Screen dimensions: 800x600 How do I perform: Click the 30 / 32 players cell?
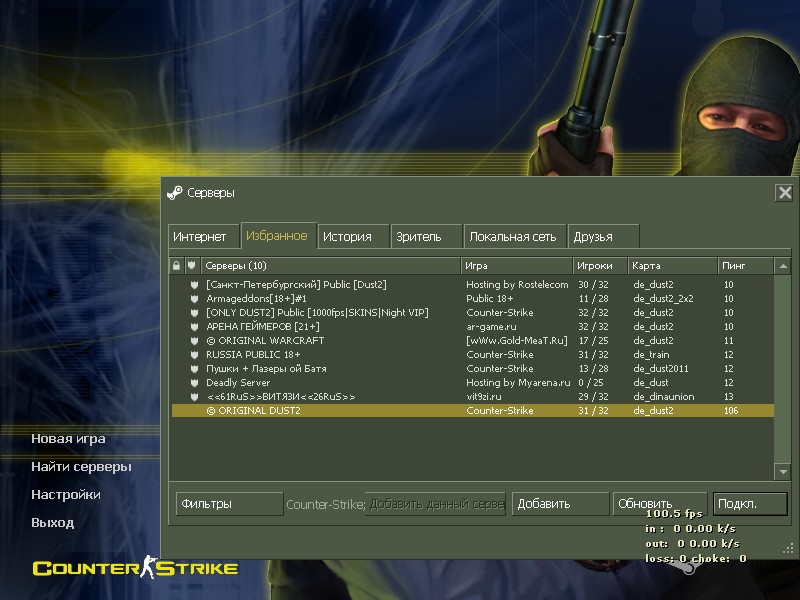pos(593,285)
